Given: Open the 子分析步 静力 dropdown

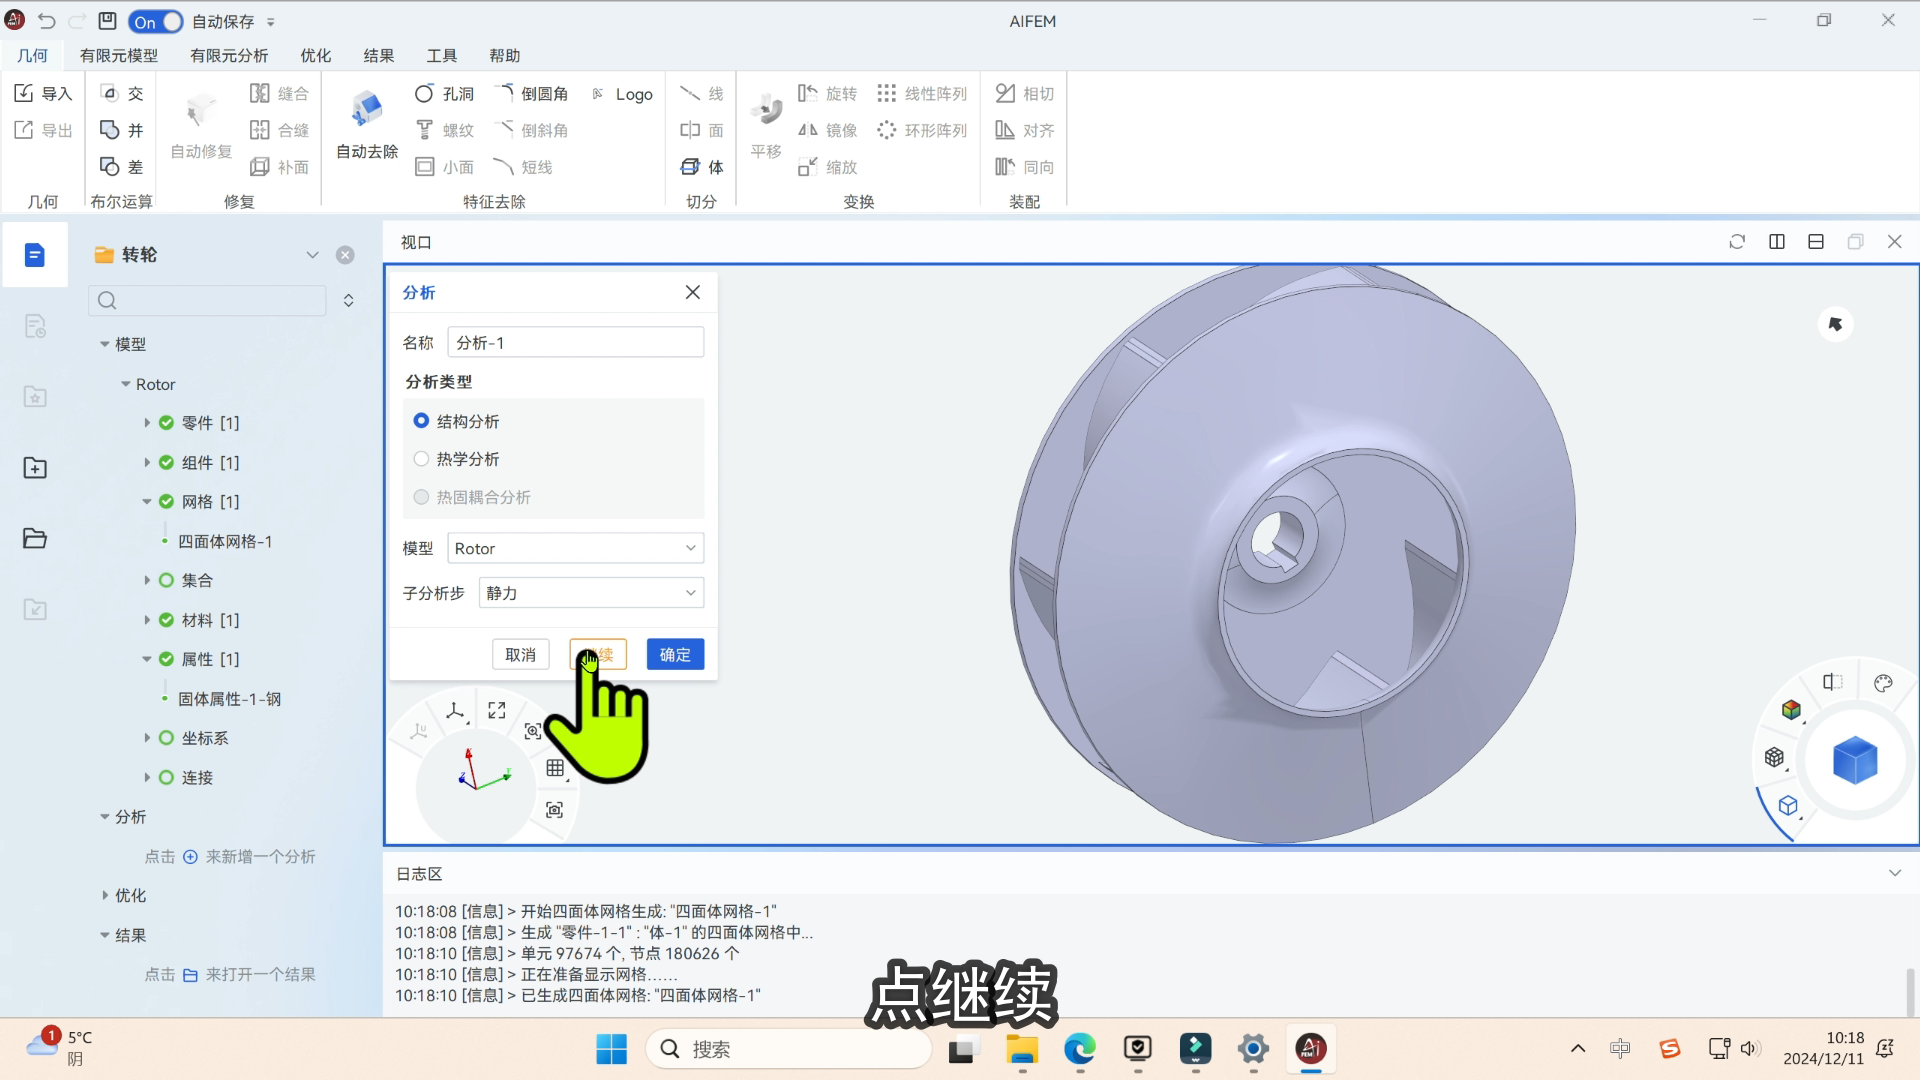Looking at the screenshot, I should (591, 593).
